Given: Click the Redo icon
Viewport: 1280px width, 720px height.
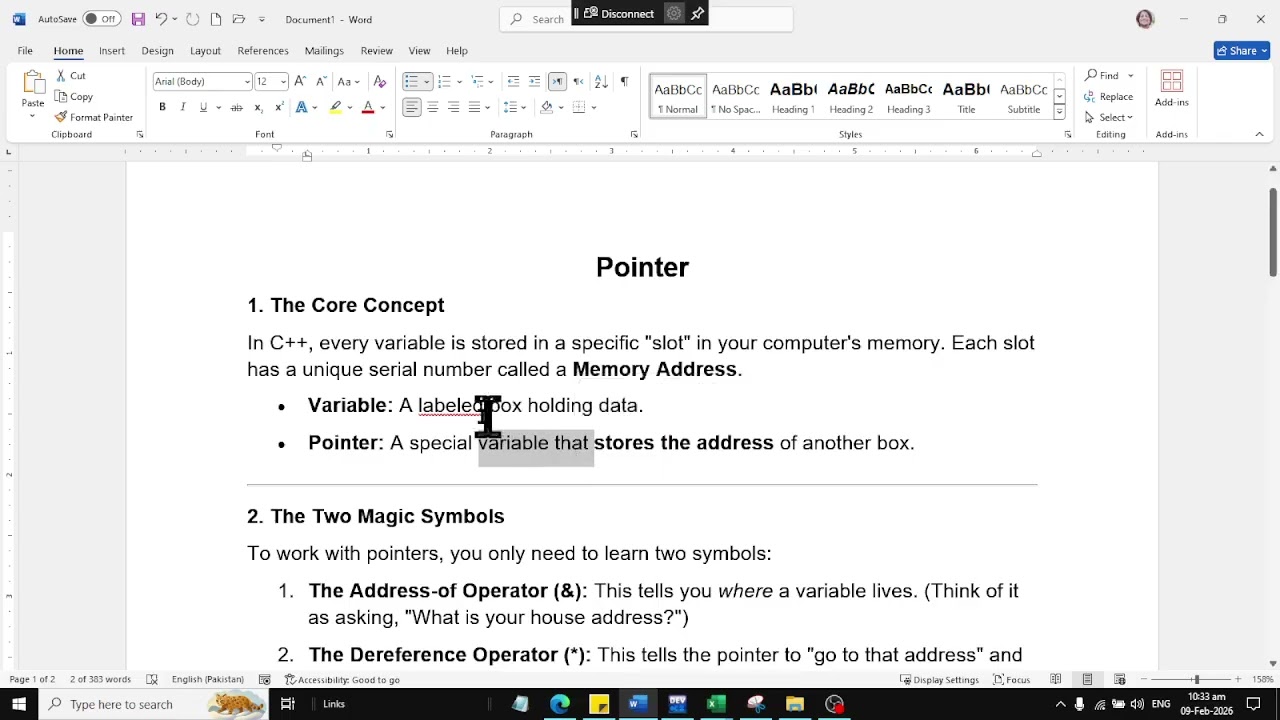Looking at the screenshot, I should pos(192,19).
